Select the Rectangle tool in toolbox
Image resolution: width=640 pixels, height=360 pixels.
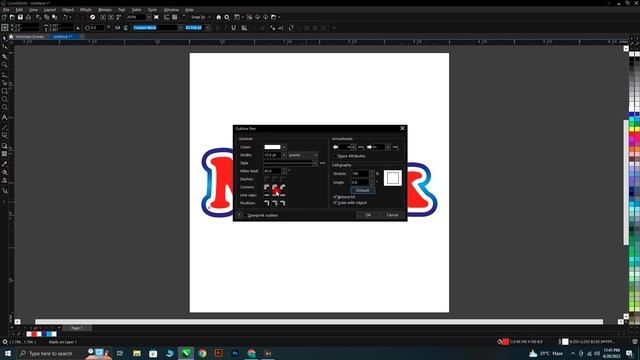[x=4, y=91]
